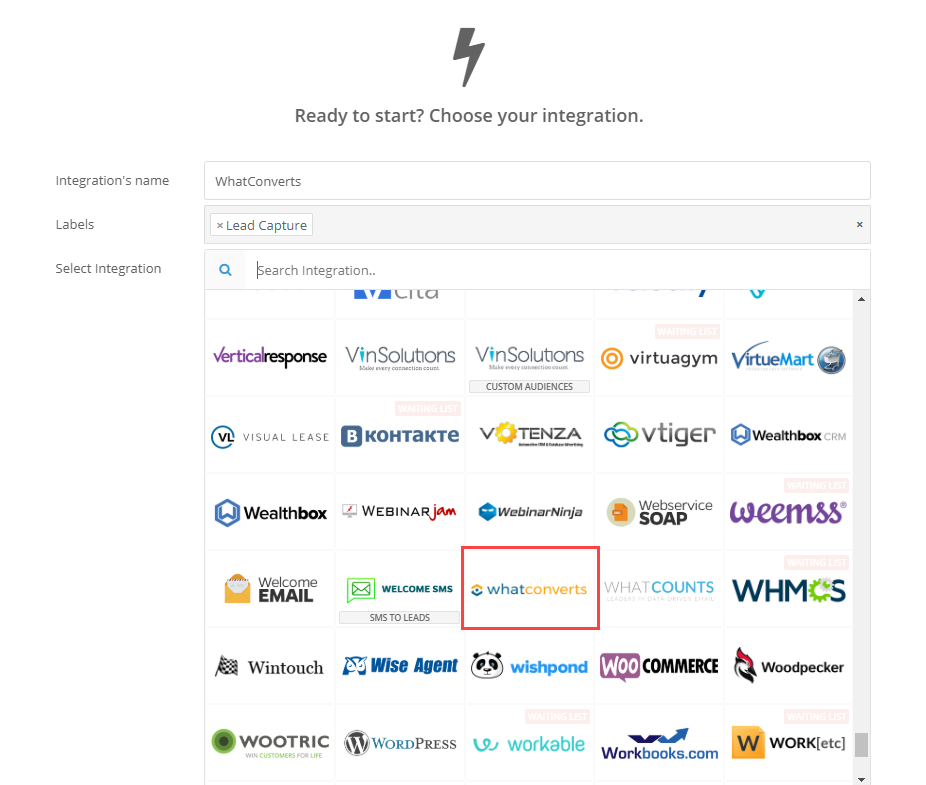This screenshot has width=926, height=785.
Task: Focus the Search Integration box
Action: click(557, 270)
